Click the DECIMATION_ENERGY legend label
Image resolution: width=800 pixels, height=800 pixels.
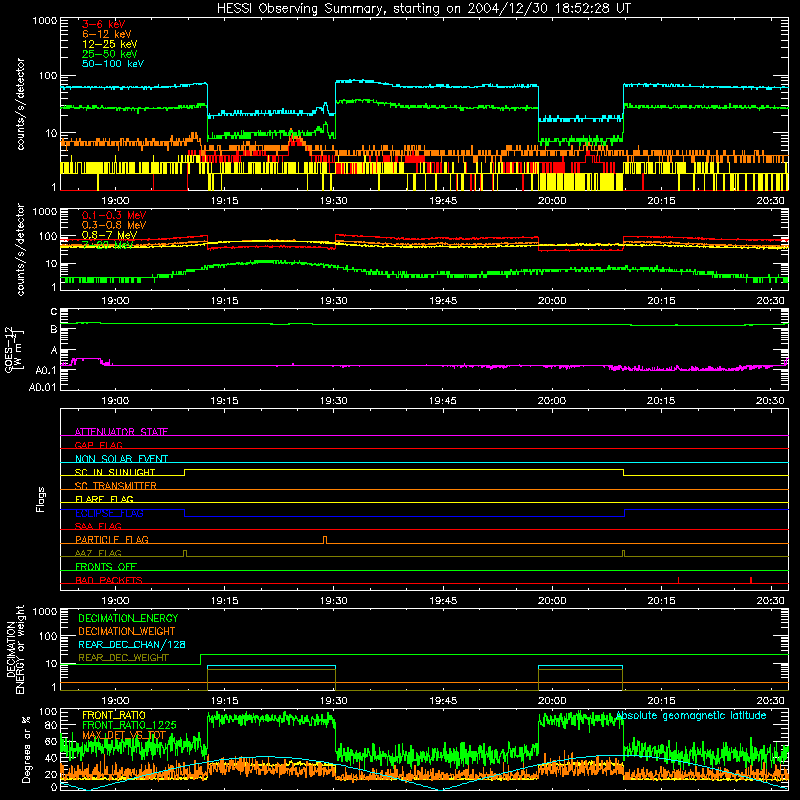[x=128, y=618]
